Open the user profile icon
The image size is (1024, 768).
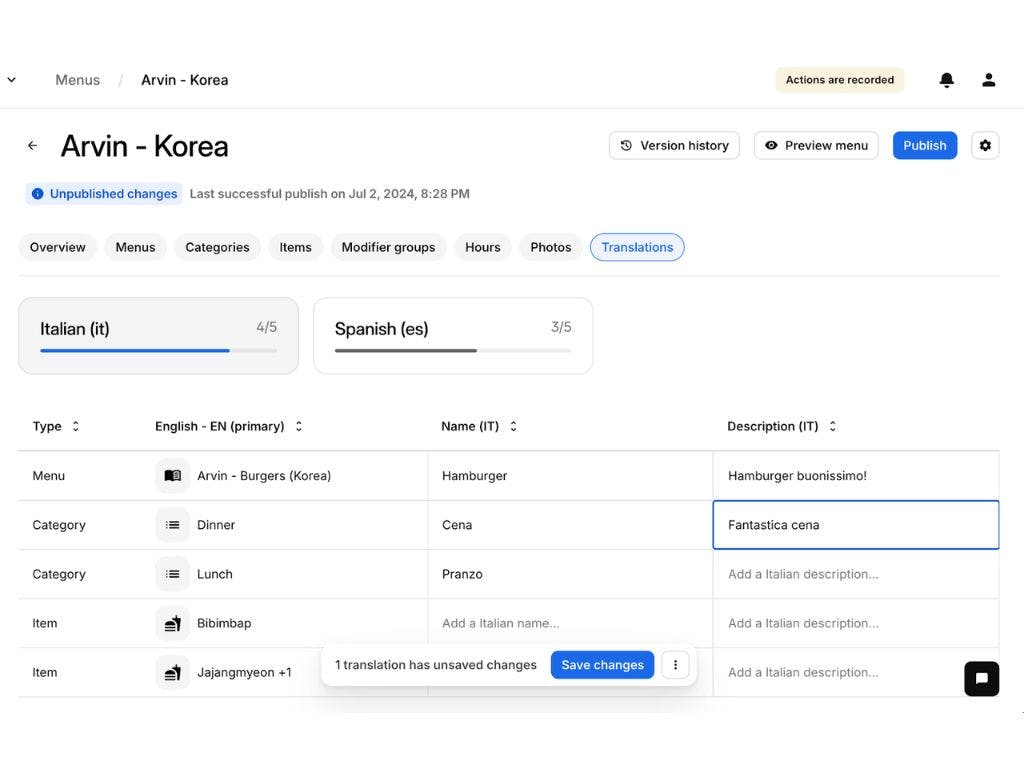click(x=988, y=80)
